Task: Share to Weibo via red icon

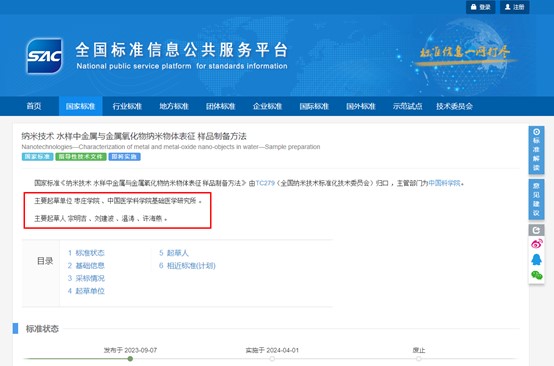Action: 536,244
